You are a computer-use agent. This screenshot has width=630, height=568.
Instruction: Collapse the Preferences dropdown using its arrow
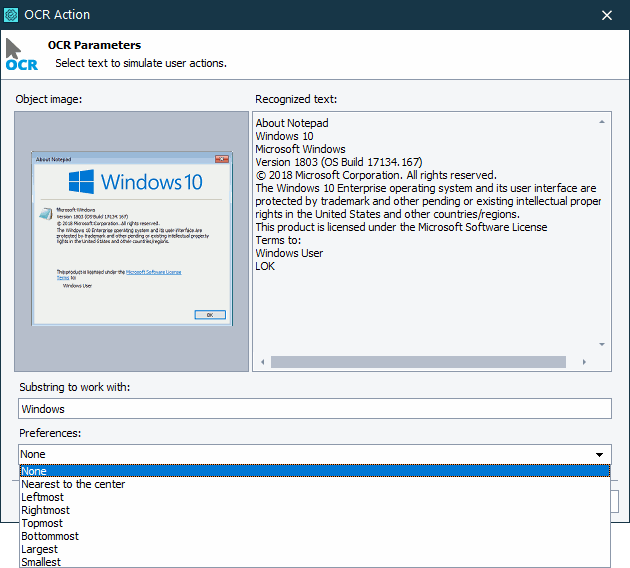[x=600, y=454]
